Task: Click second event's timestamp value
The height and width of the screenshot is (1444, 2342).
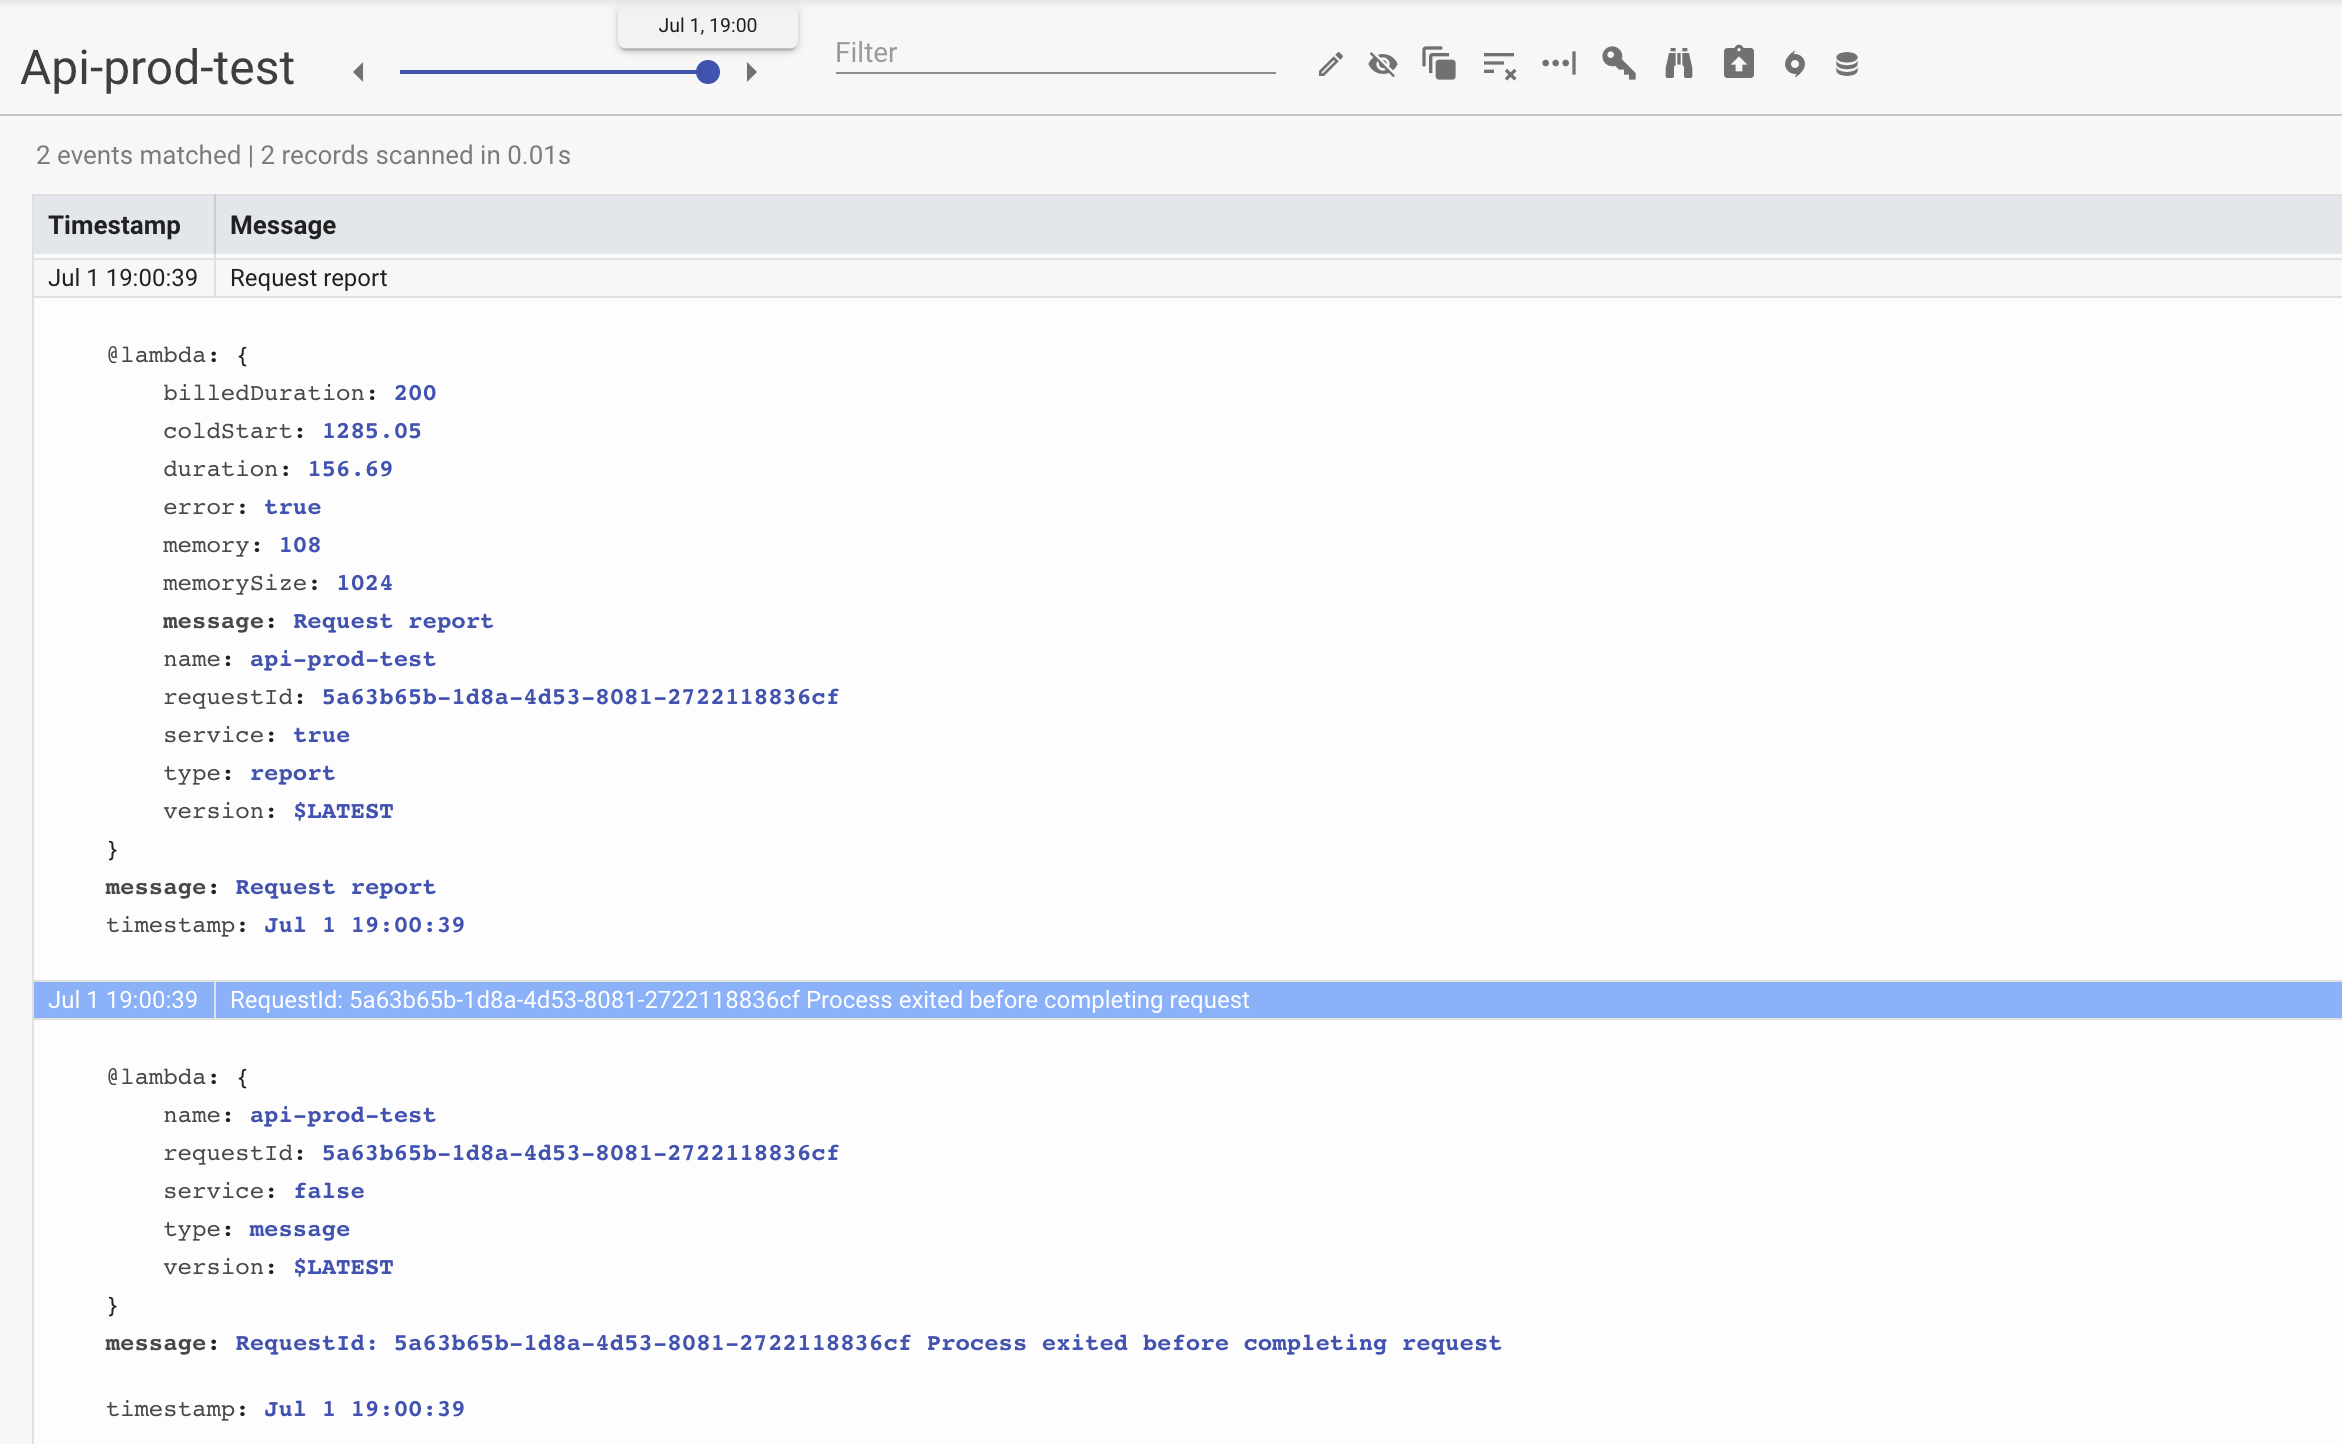Action: point(364,1409)
